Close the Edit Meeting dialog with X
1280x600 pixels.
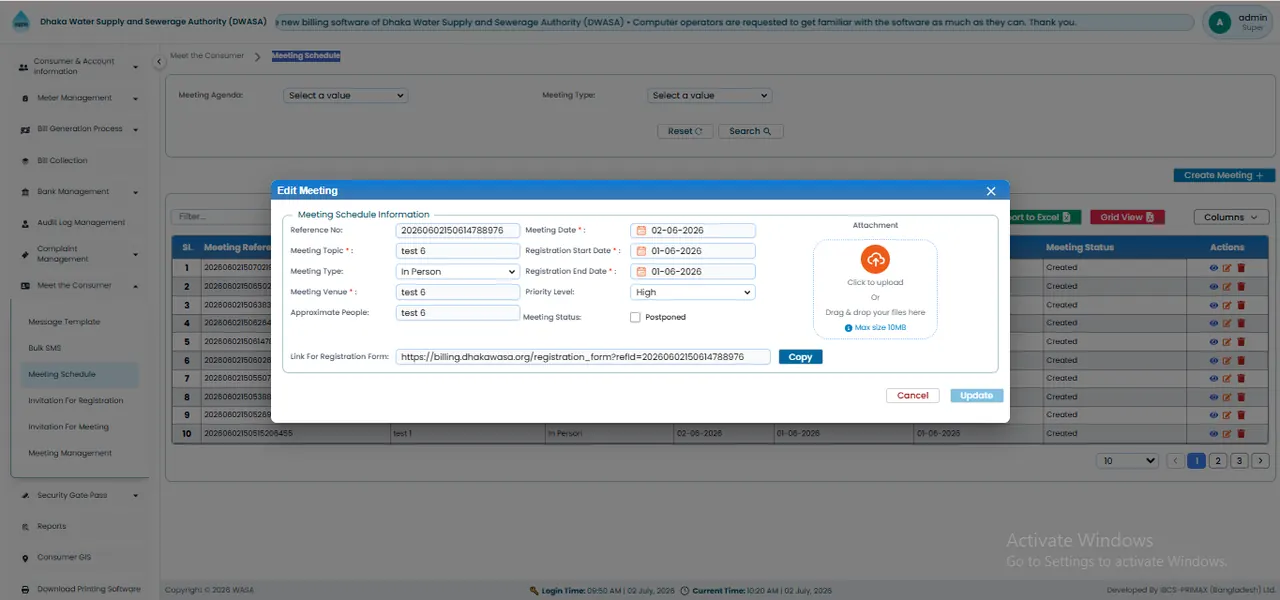click(991, 191)
